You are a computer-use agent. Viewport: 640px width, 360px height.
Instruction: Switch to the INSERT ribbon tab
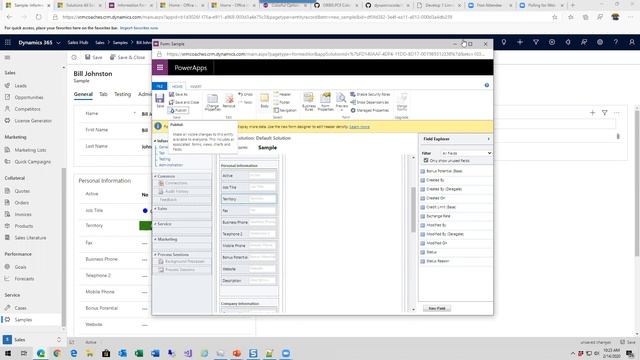196,86
